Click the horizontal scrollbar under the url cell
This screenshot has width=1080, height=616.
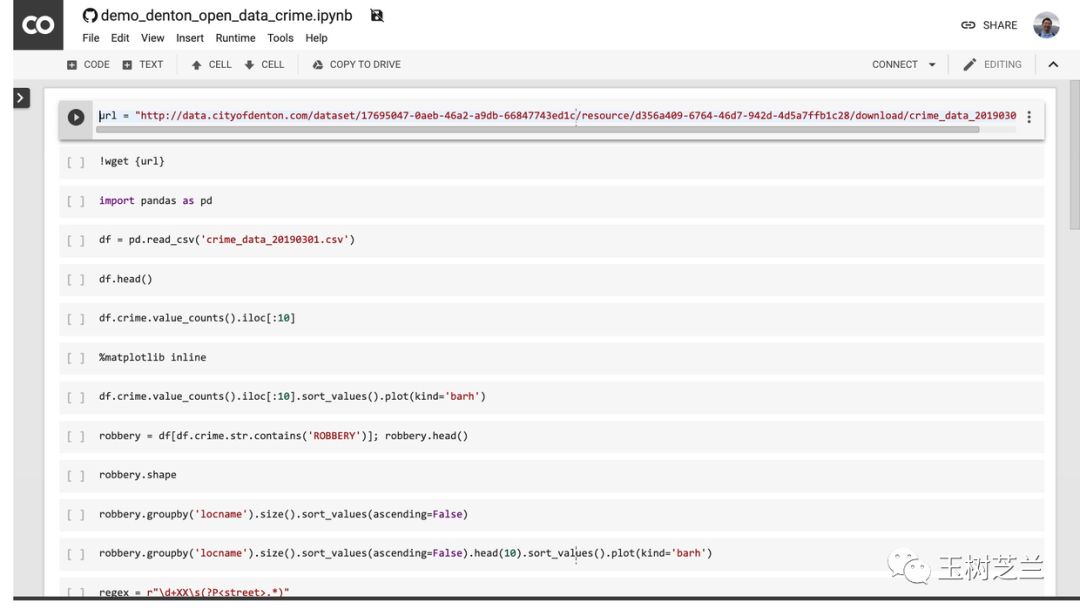(x=537, y=130)
